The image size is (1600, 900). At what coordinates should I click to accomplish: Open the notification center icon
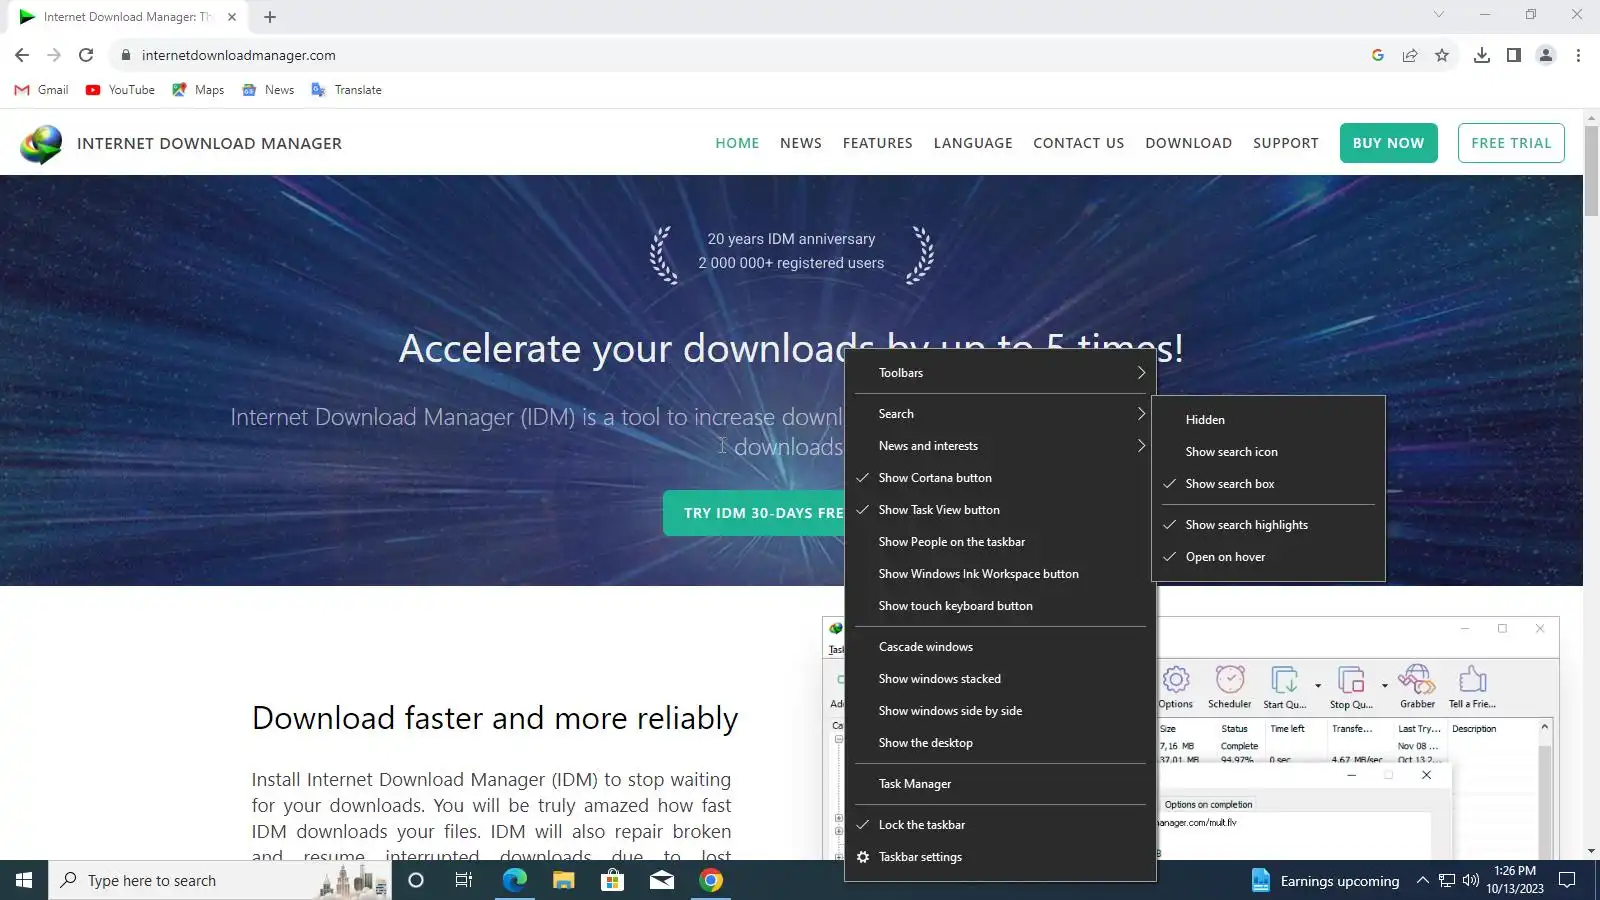(1567, 880)
